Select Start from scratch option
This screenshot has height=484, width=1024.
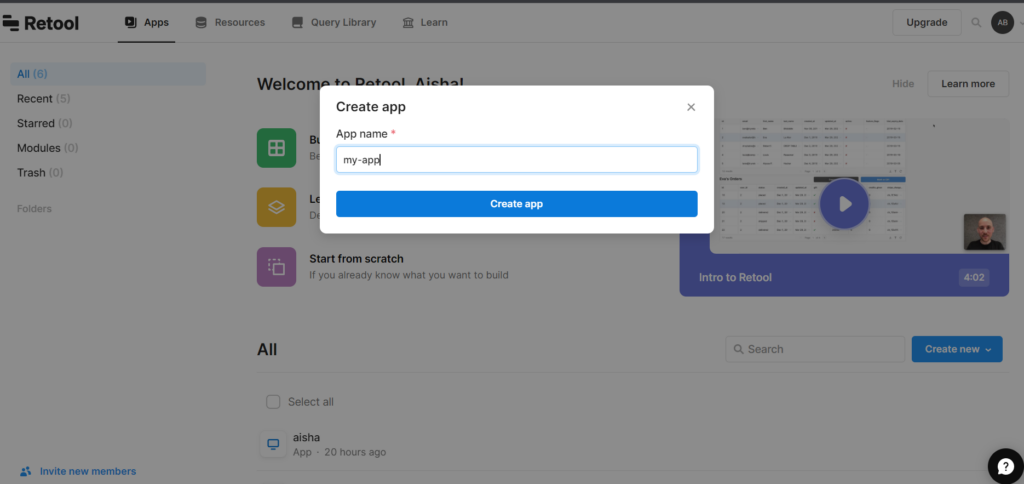pos(409,266)
